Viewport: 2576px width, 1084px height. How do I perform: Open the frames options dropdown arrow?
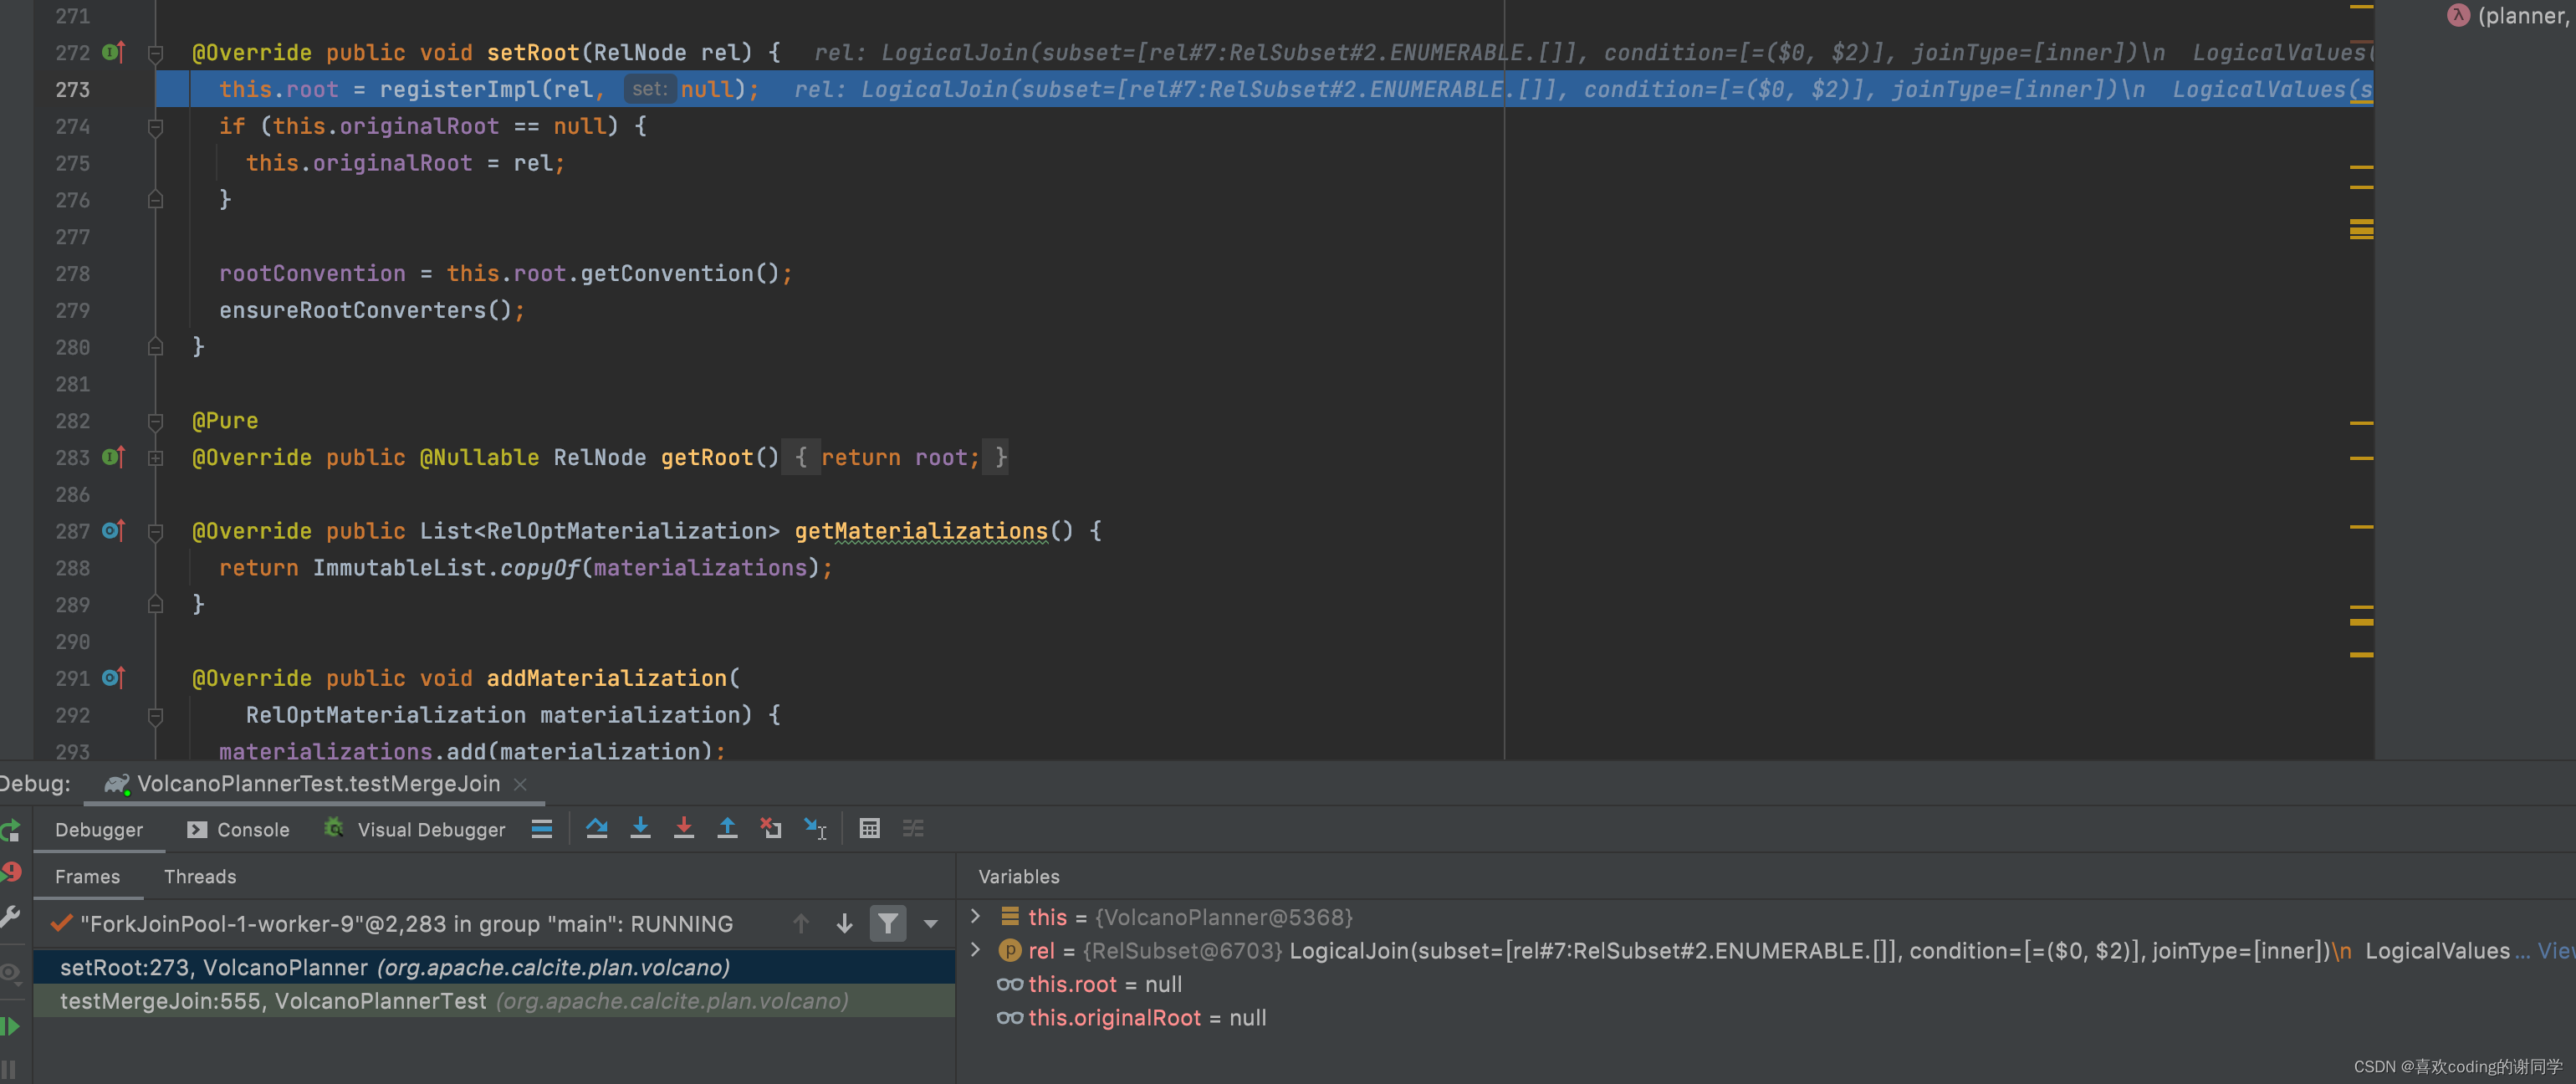click(930, 924)
